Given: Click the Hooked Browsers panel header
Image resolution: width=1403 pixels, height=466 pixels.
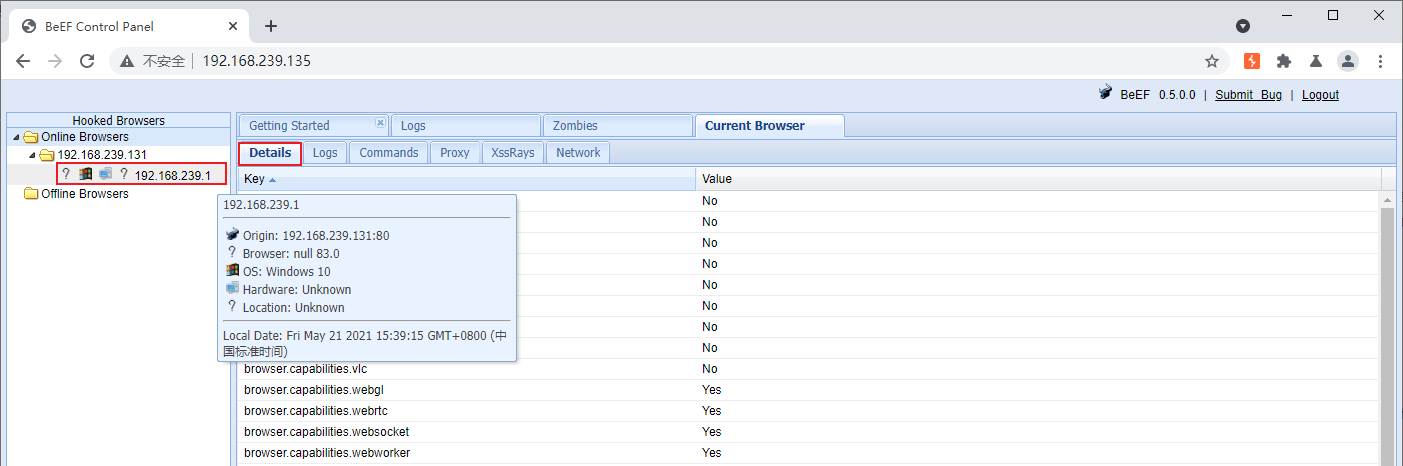Looking at the screenshot, I should click(x=118, y=121).
